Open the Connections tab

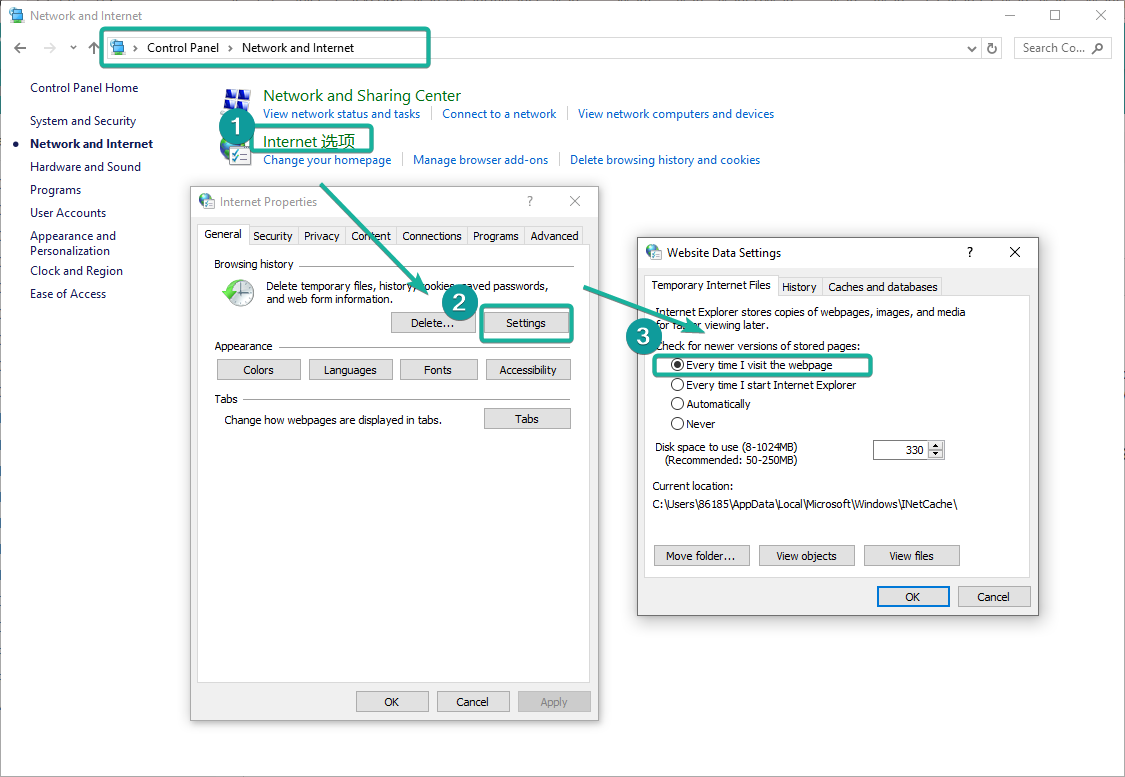(432, 236)
